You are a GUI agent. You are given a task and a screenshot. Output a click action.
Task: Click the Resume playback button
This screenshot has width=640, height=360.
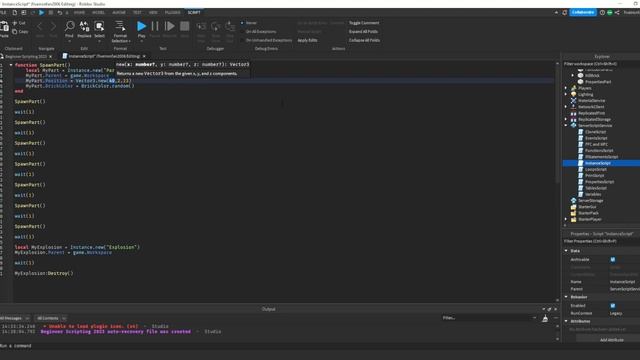point(169,27)
